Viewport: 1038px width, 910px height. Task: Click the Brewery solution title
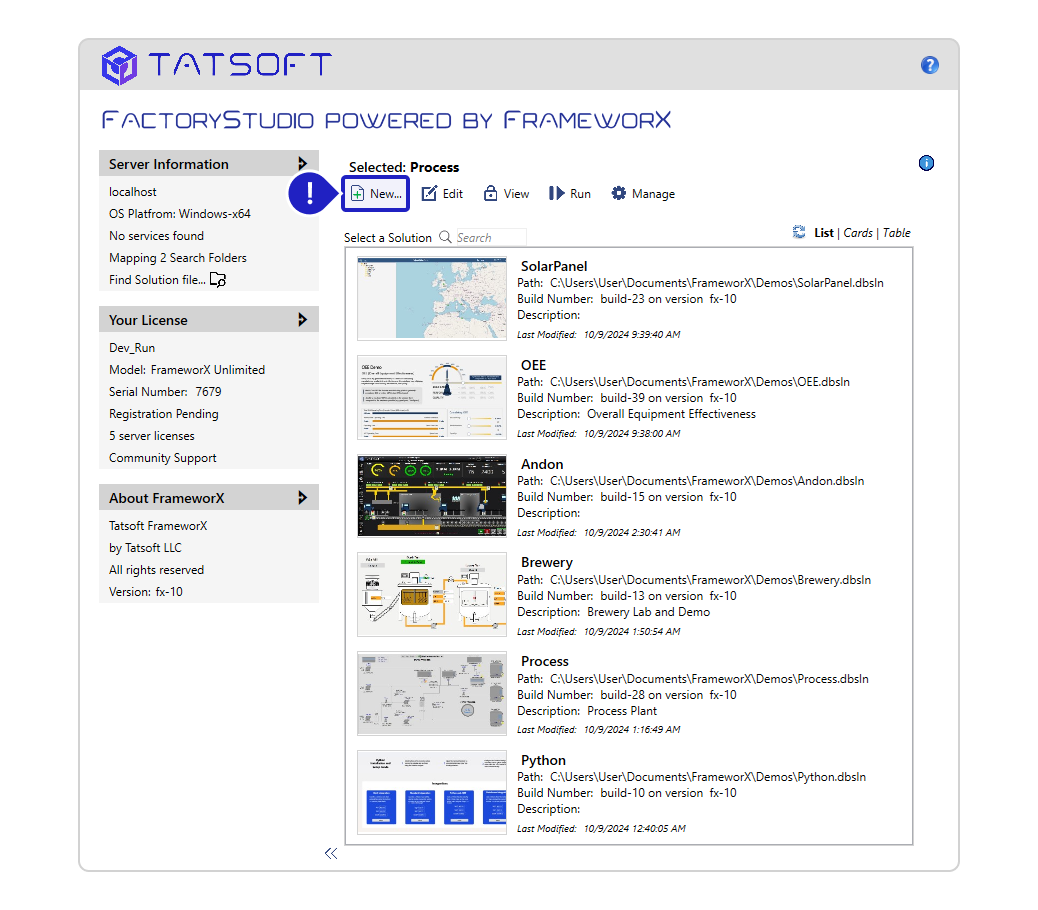click(547, 563)
